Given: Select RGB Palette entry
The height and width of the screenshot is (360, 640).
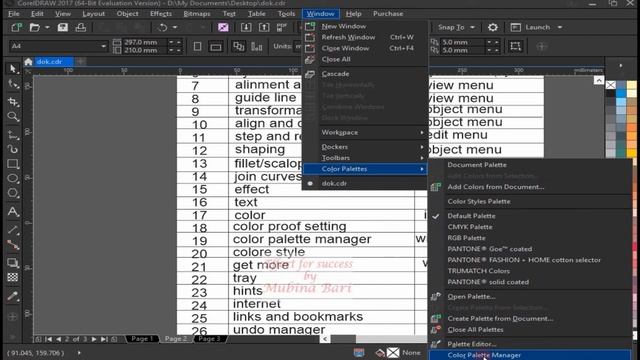Looking at the screenshot, I should point(530,238).
